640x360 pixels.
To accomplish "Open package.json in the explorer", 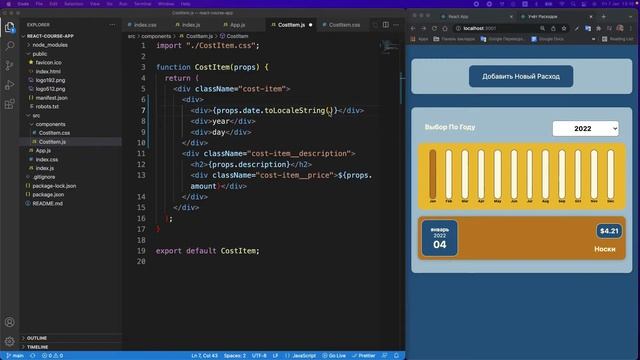I will pos(48,195).
